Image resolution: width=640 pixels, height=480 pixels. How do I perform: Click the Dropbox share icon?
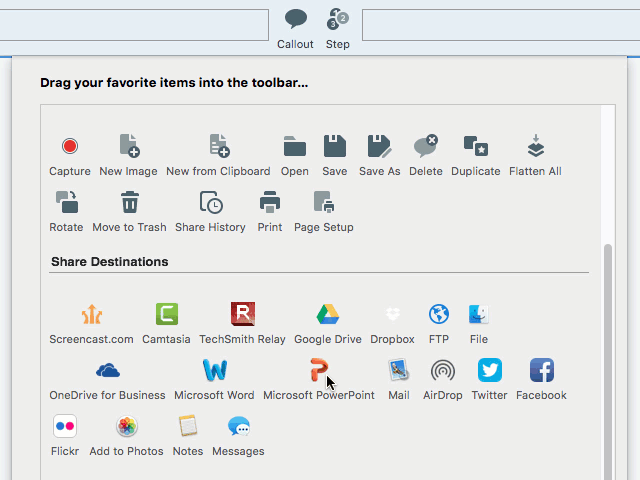pyautogui.click(x=393, y=314)
